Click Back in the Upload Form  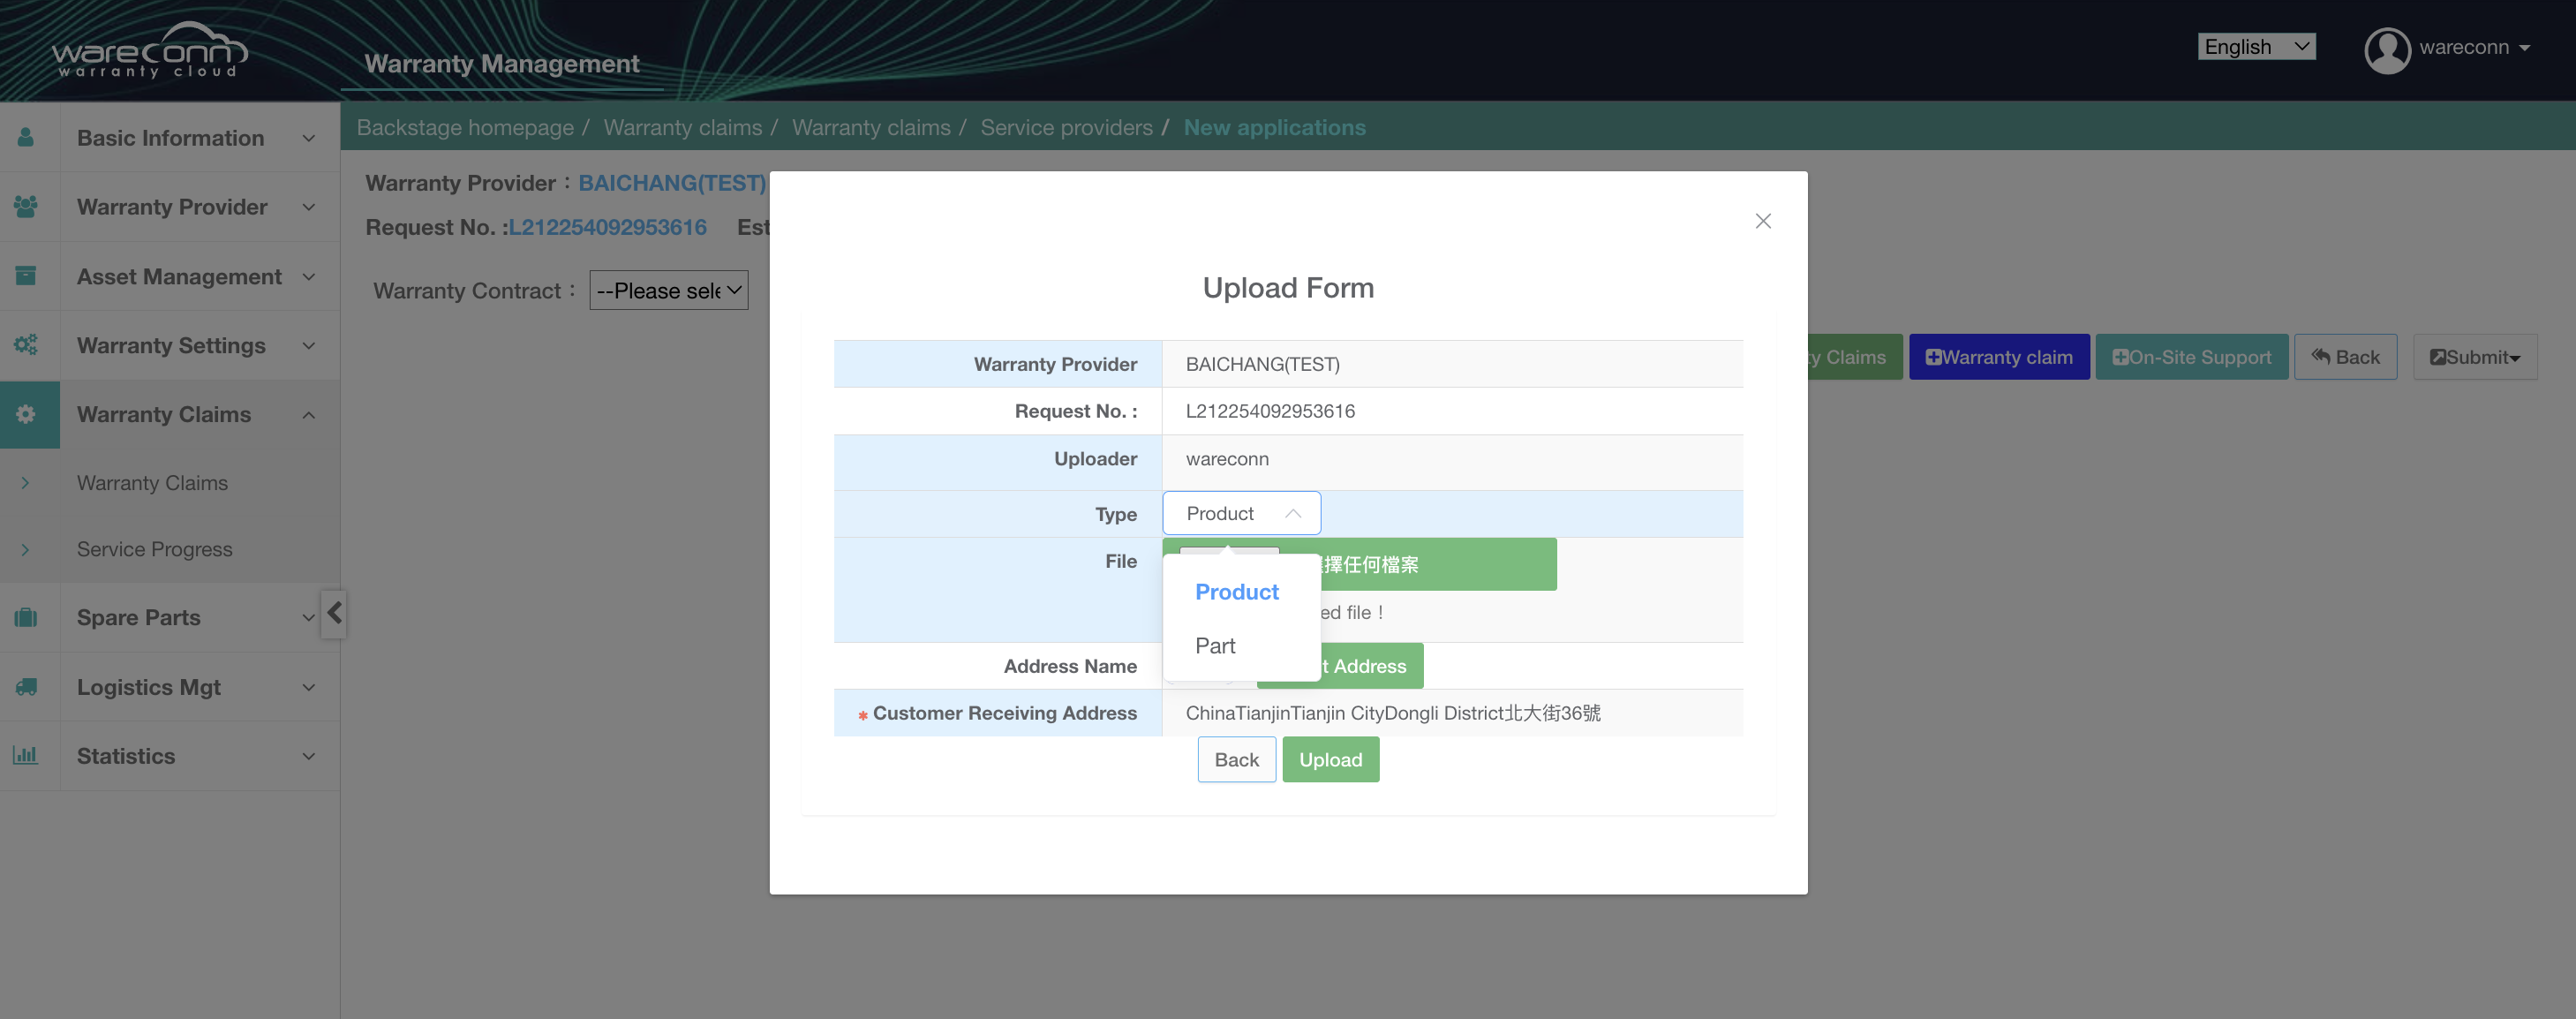click(1236, 759)
